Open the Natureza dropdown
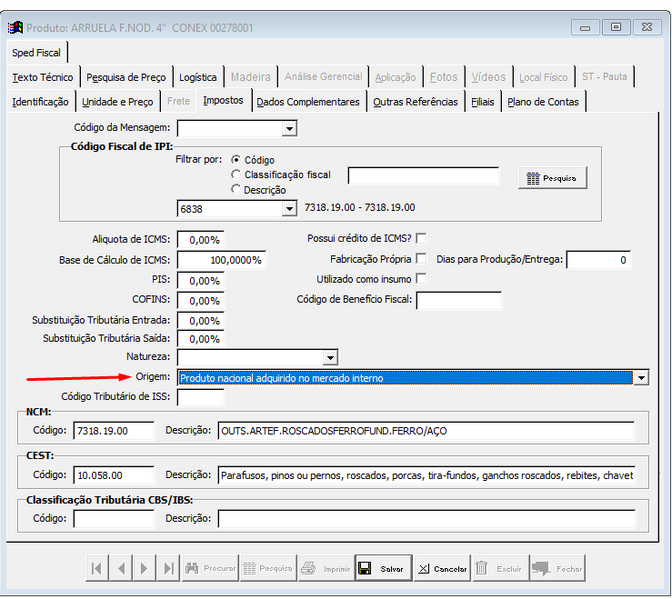Image resolution: width=672 pixels, height=599 pixels. [x=330, y=357]
